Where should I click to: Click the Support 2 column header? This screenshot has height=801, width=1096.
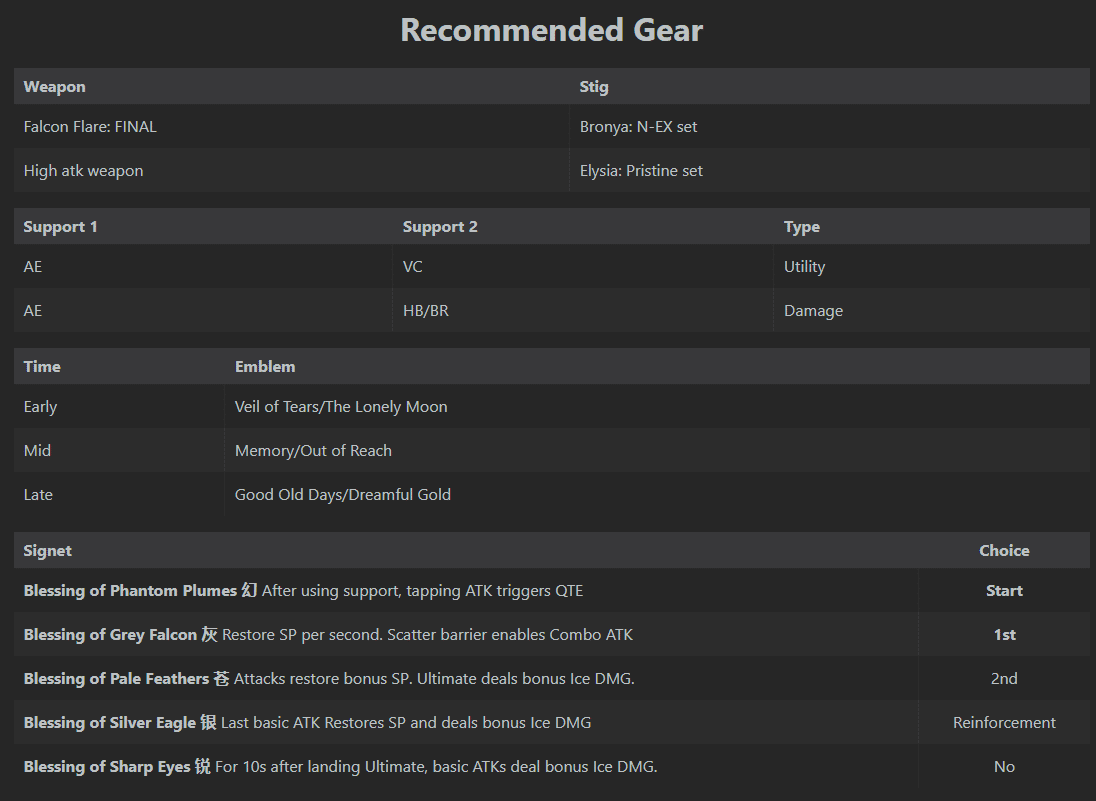440,227
